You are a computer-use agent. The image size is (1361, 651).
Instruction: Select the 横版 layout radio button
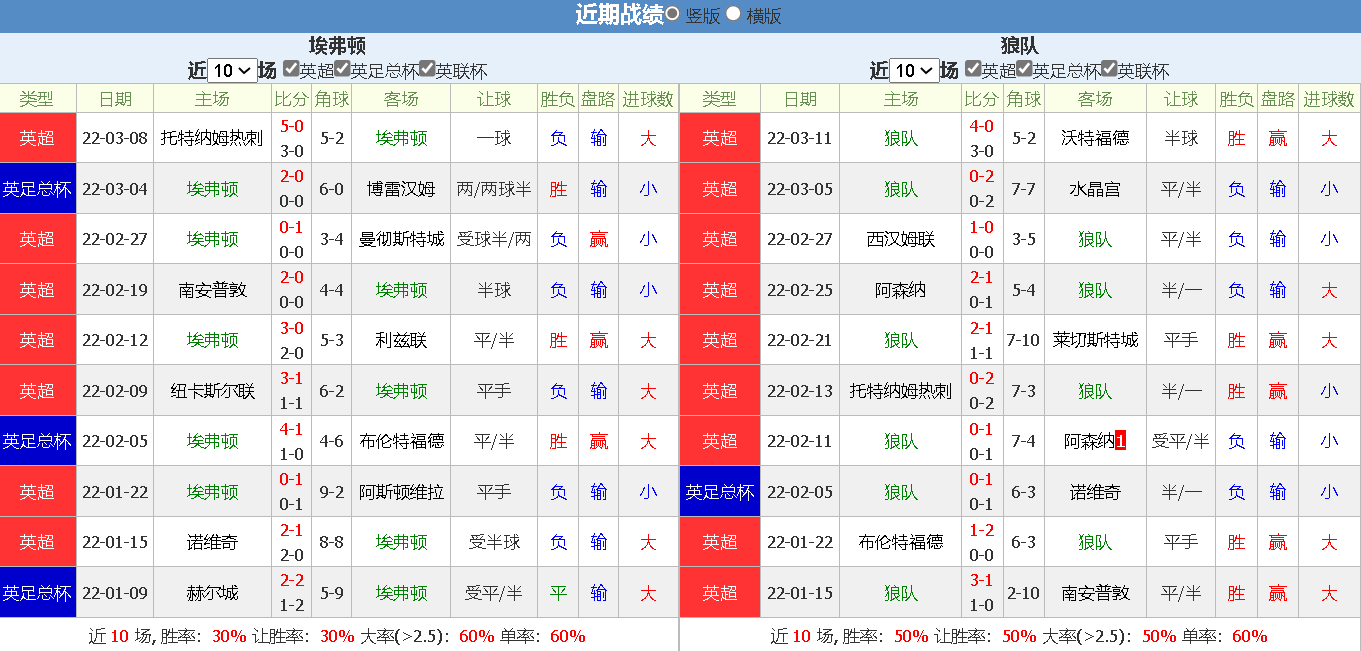click(734, 14)
